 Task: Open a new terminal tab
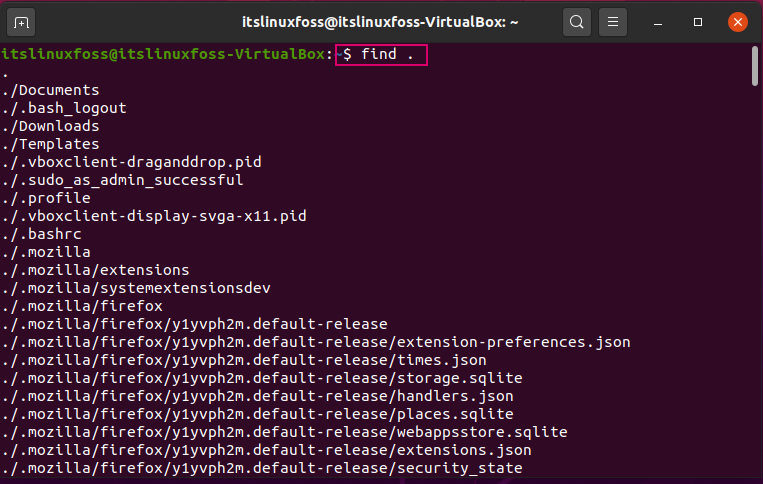[21, 22]
